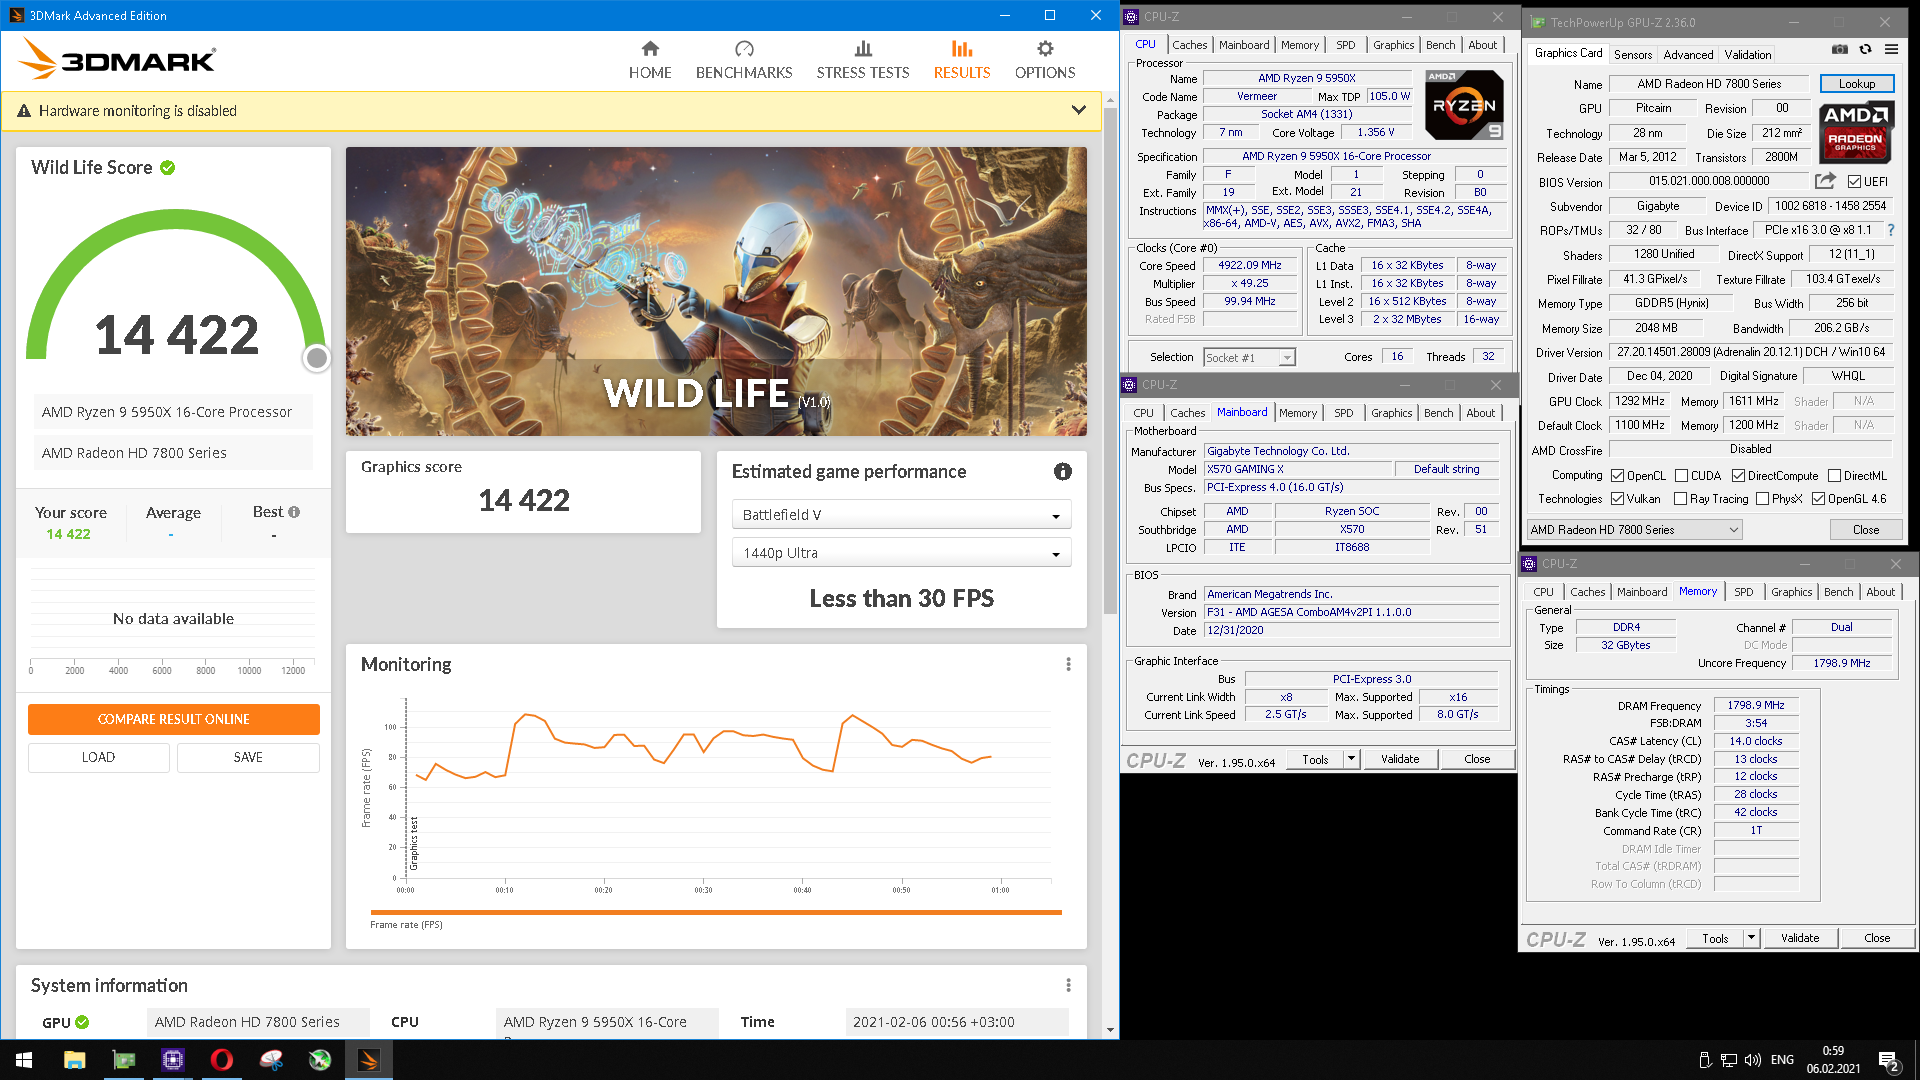
Task: Open the OPTIONS gear in 3DMark
Action: tap(1045, 60)
